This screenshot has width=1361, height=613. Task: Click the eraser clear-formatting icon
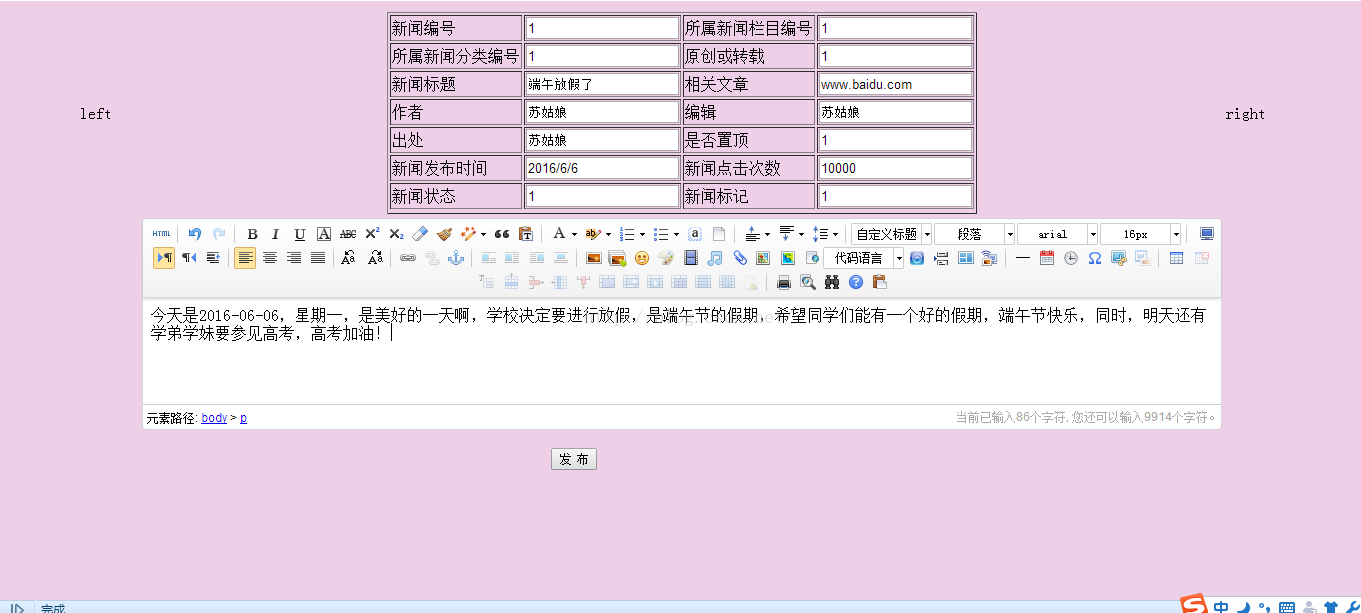420,234
